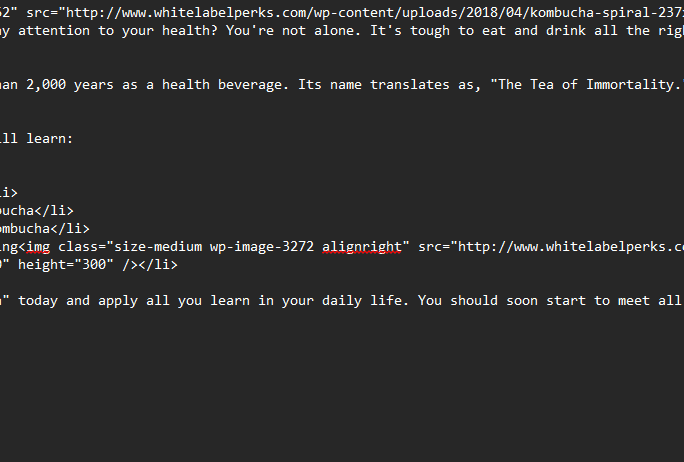Click the word "tough" in the second line

coord(430,31)
